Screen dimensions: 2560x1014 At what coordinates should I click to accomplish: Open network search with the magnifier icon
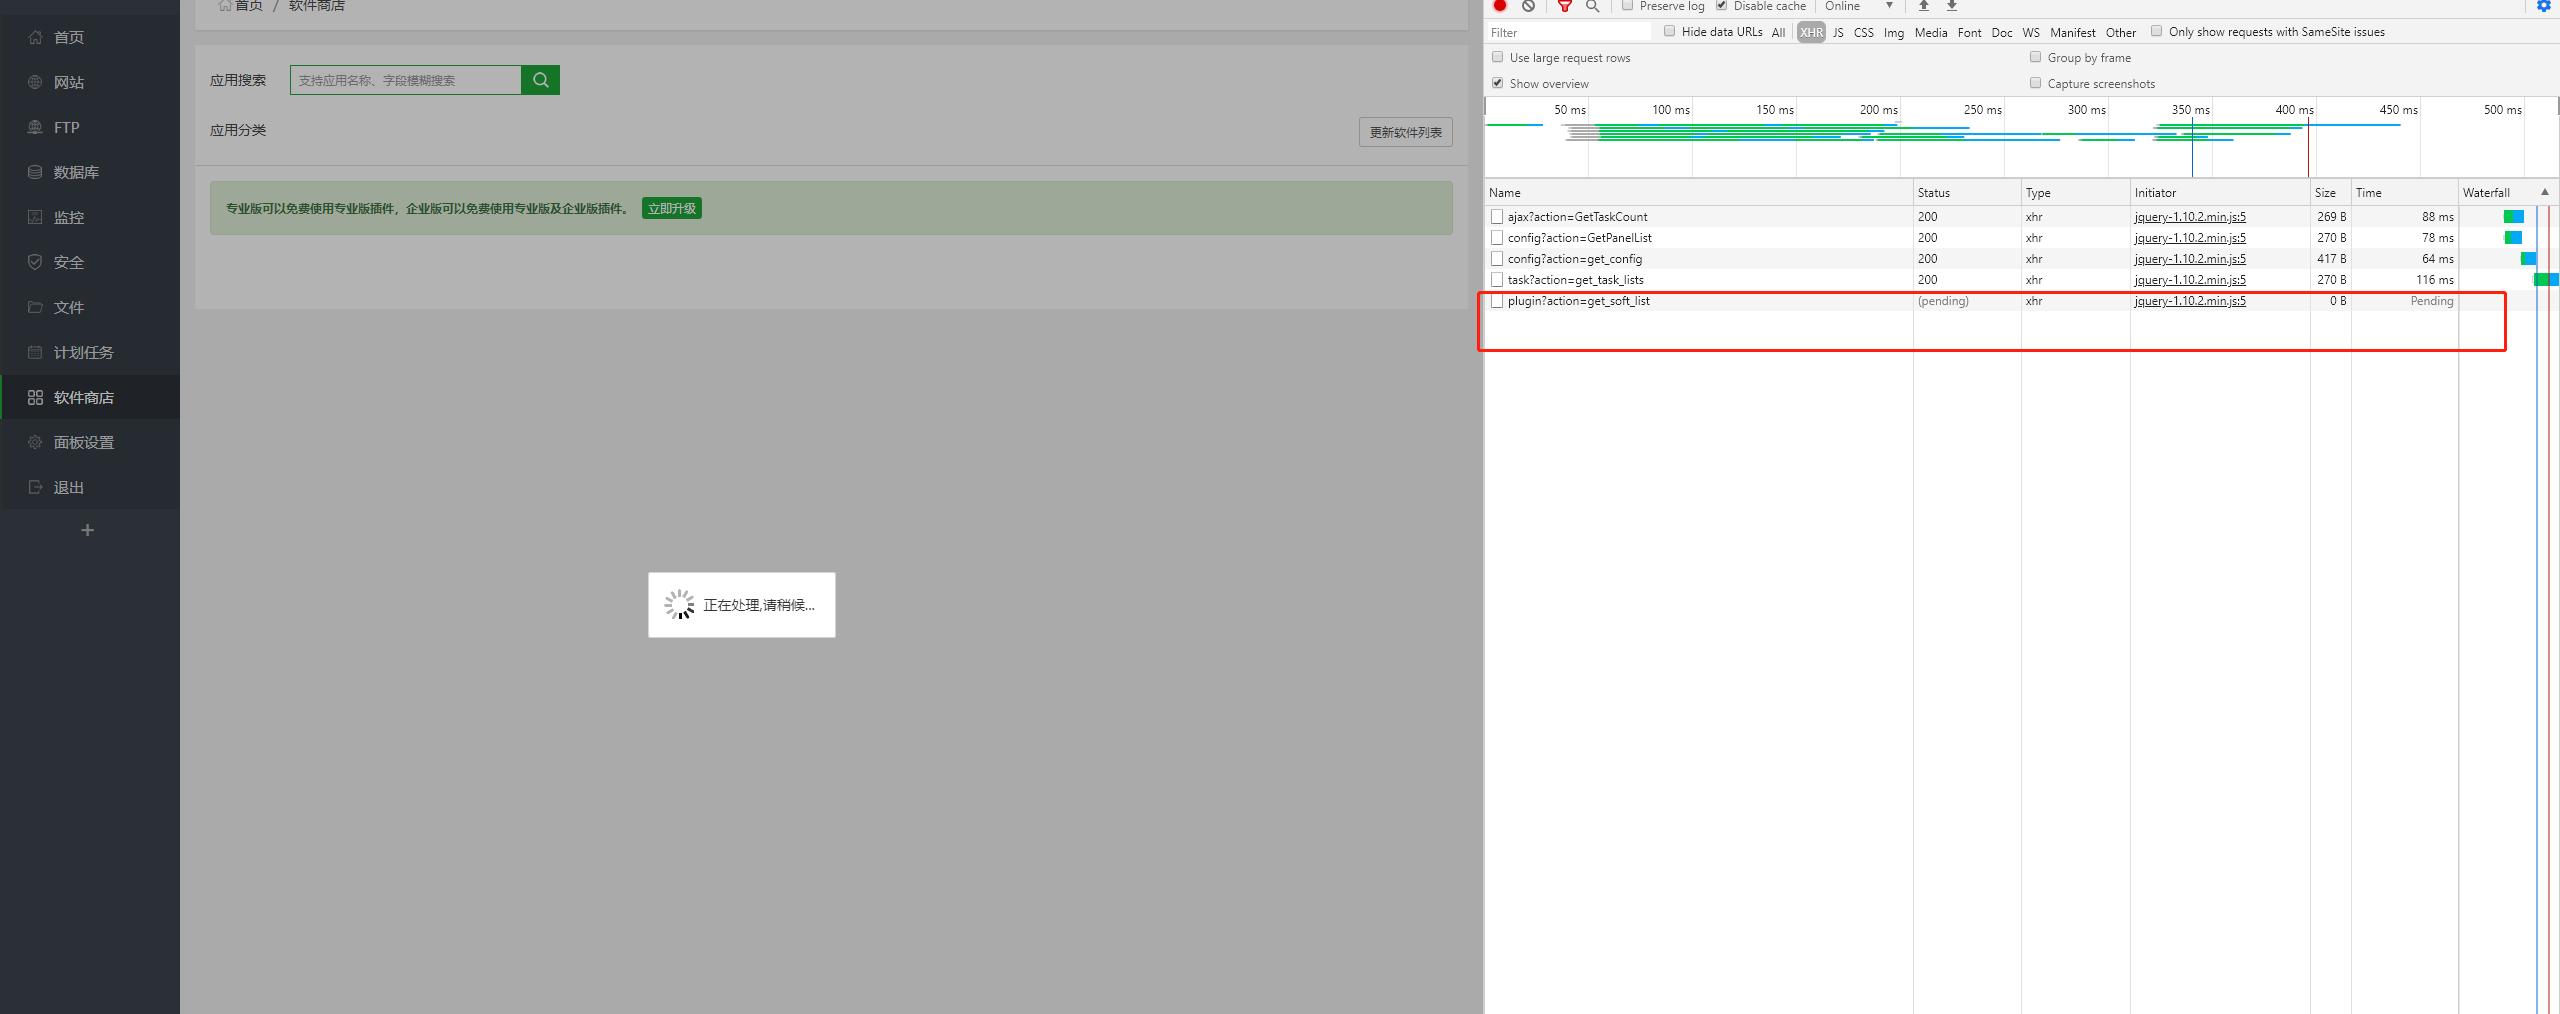1593,6
